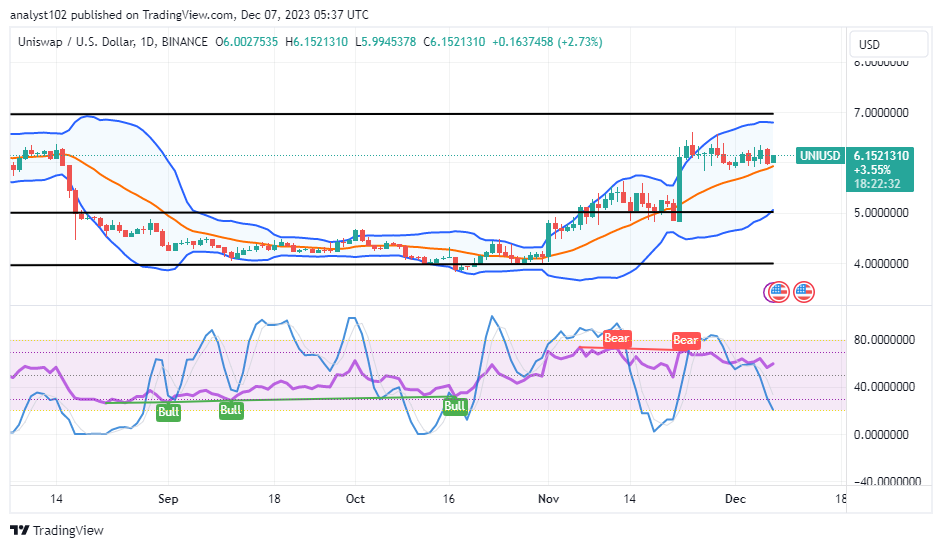Click the date label 14 near August
This screenshot has height=548, width=942.
coord(56,499)
